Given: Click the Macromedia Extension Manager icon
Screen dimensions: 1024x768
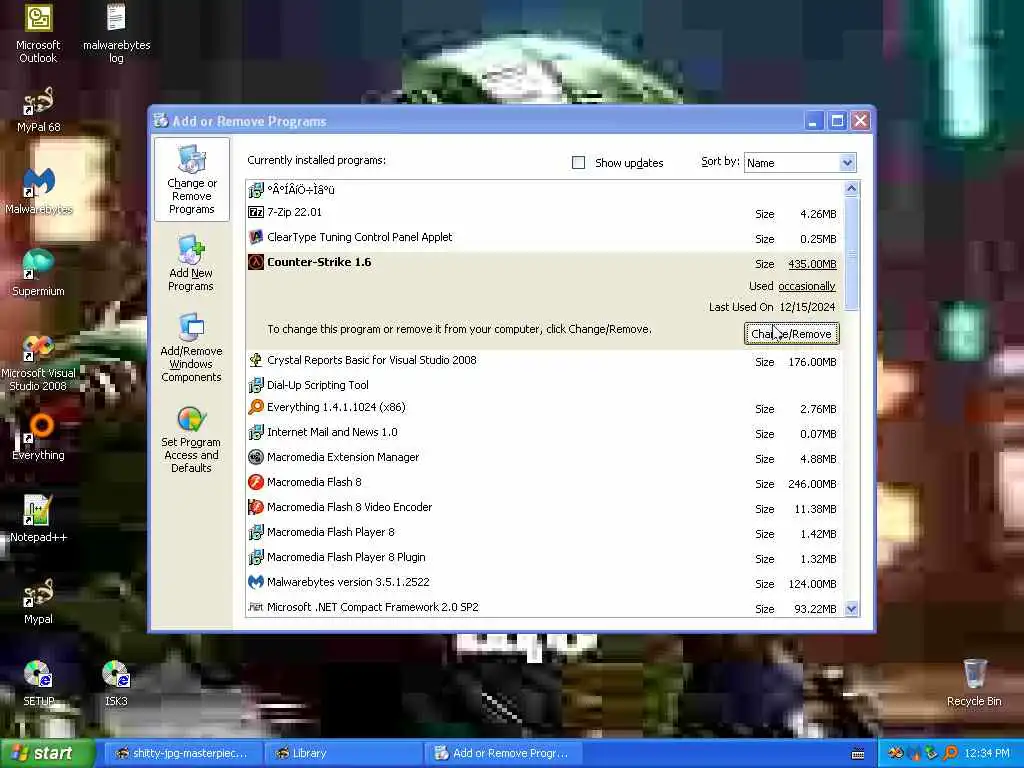Looking at the screenshot, I should tap(256, 457).
